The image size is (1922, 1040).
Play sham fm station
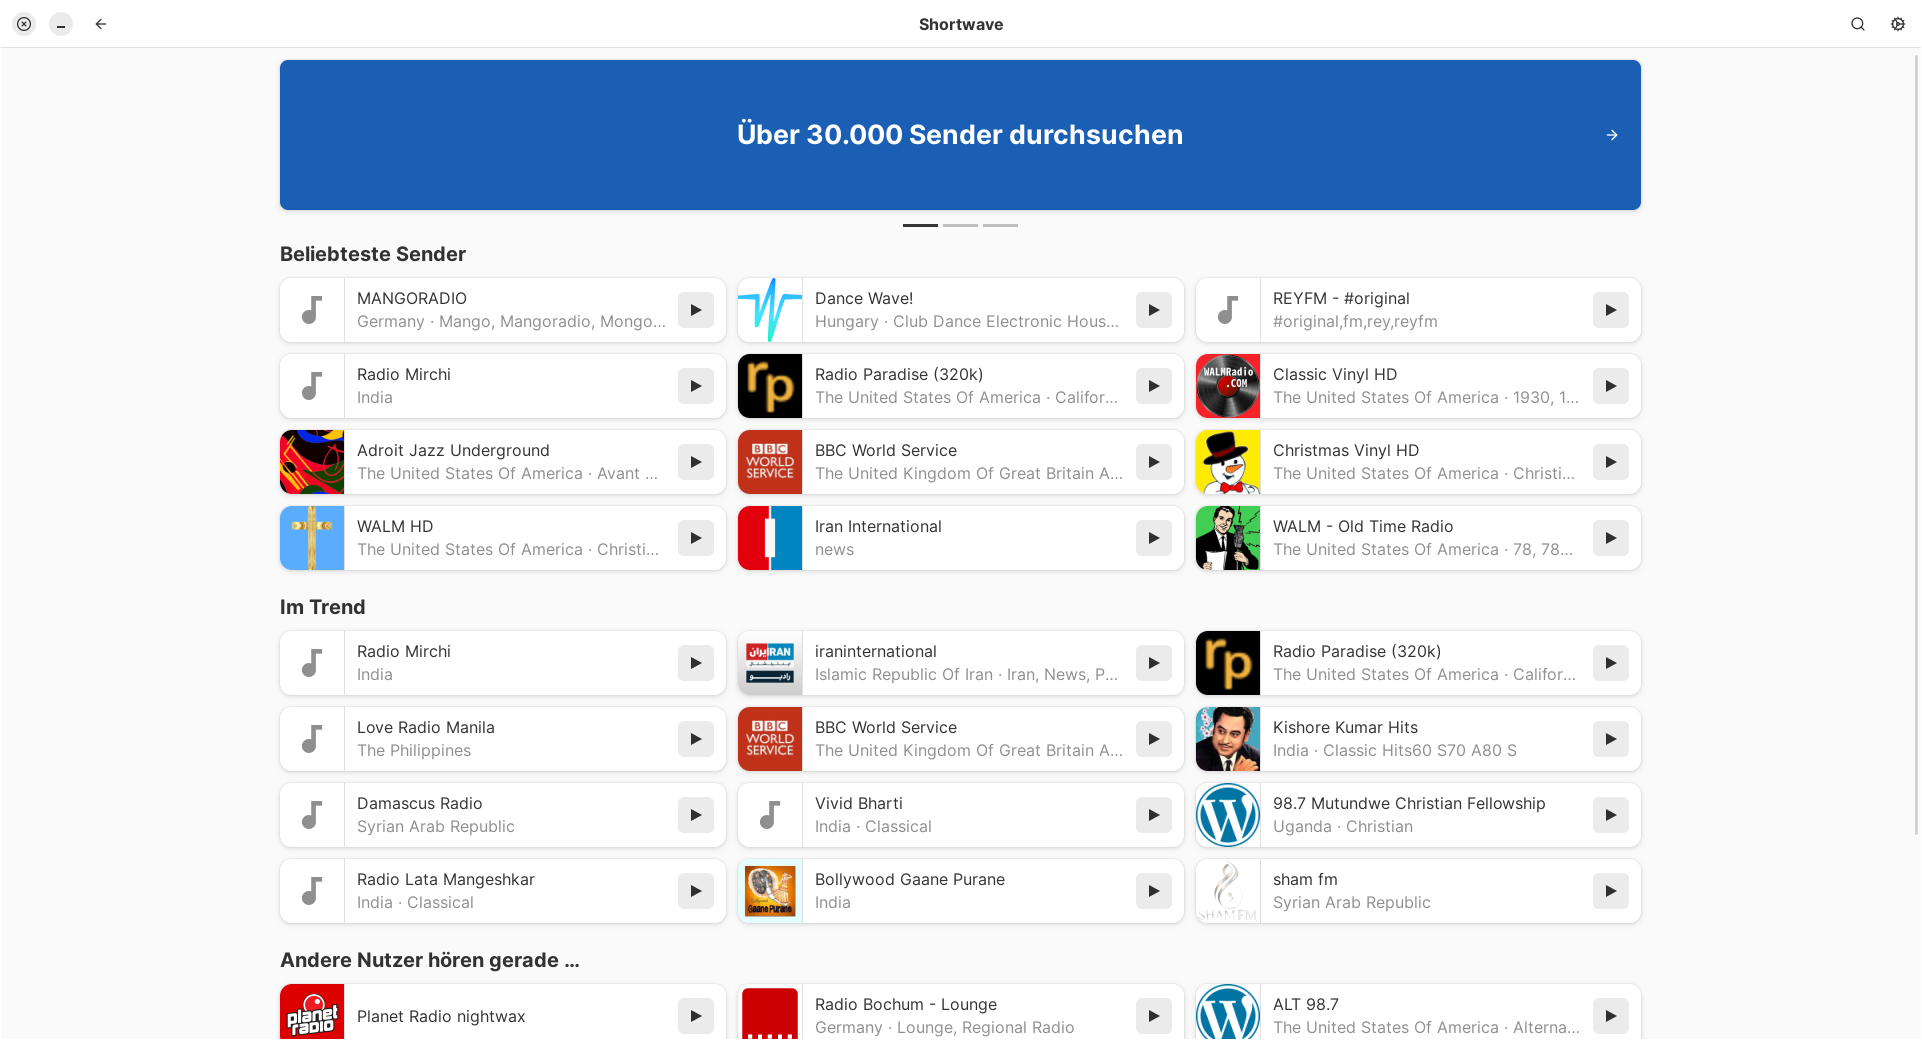click(x=1611, y=891)
